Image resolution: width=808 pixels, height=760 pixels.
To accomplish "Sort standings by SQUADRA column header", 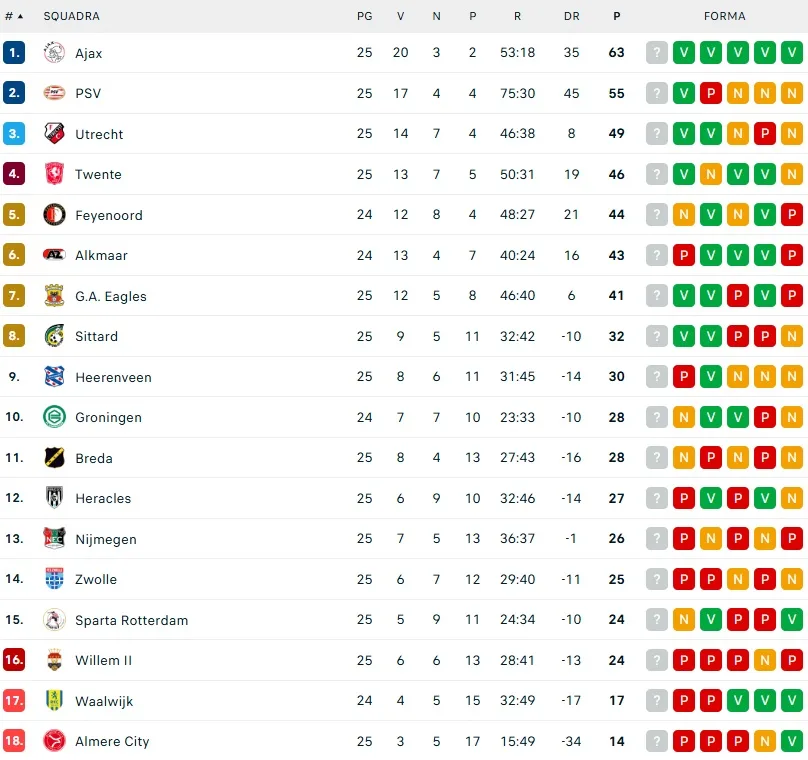I will point(71,16).
